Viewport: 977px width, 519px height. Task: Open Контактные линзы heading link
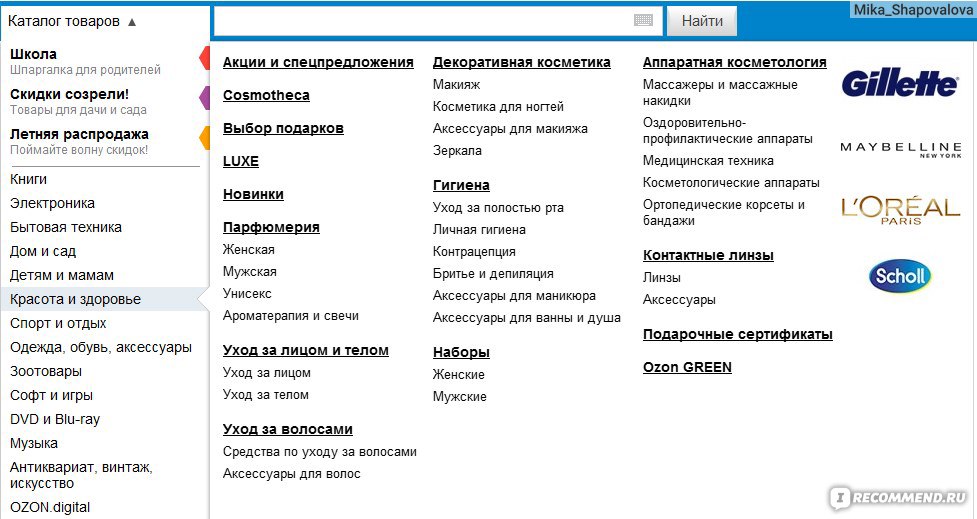pos(708,255)
